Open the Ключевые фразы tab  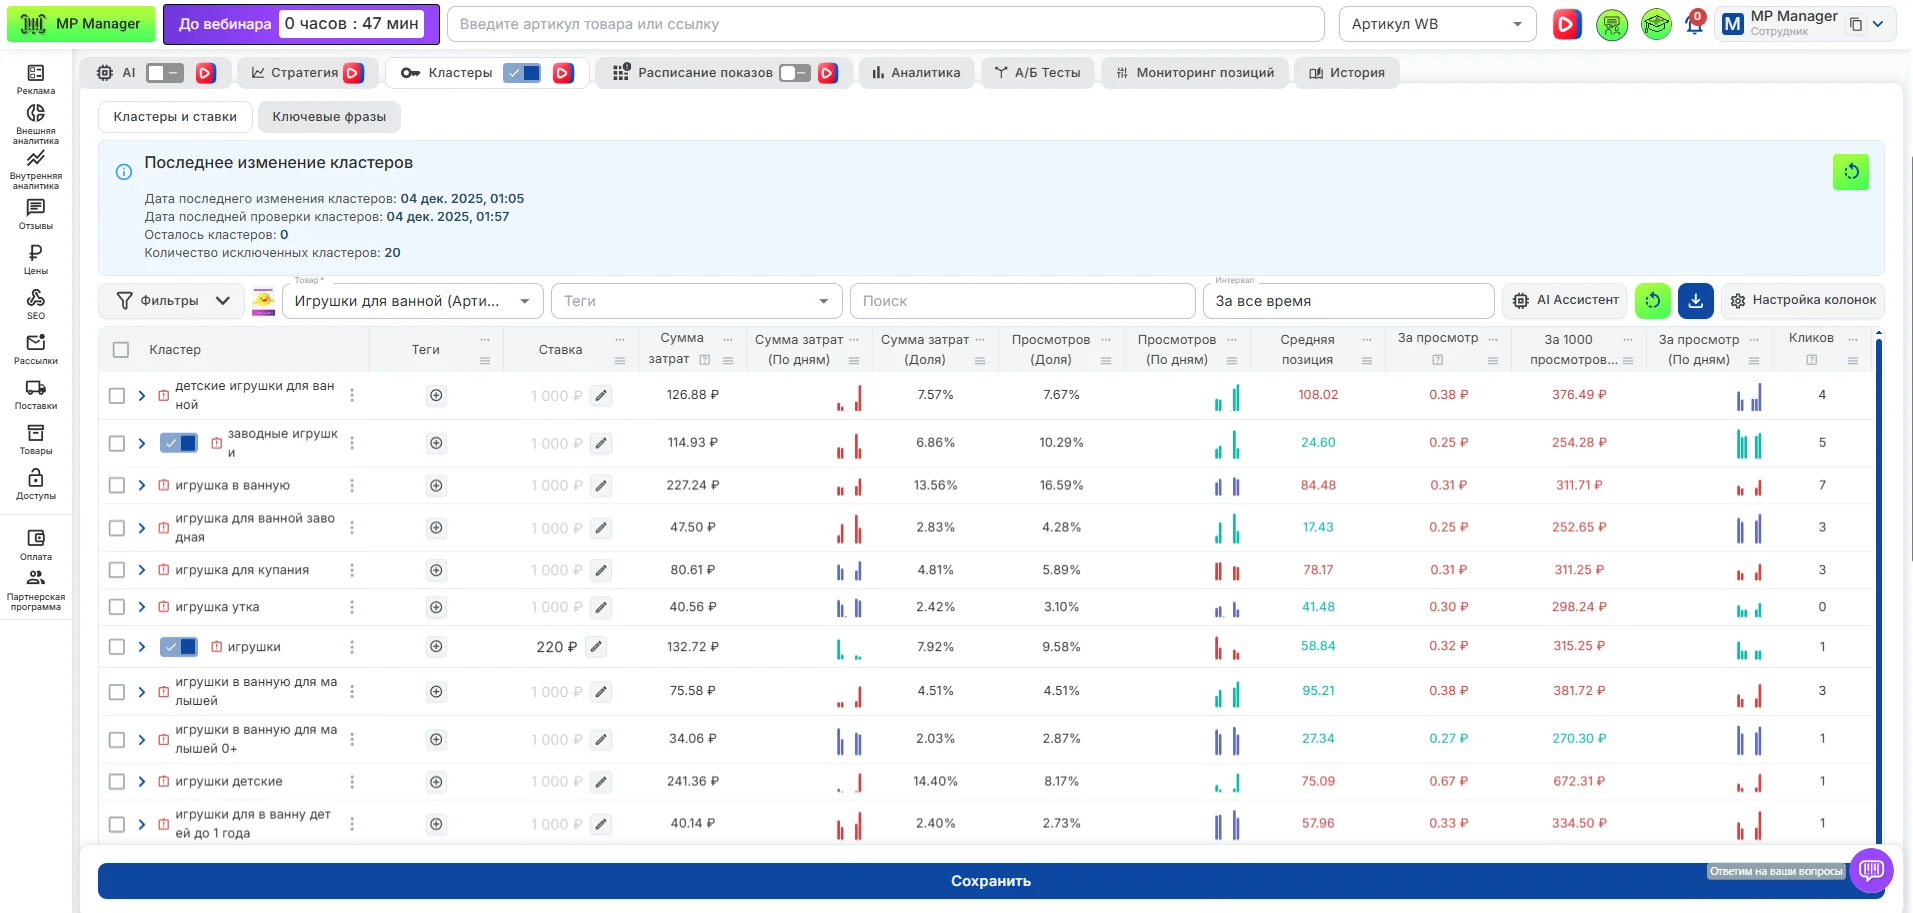pyautogui.click(x=329, y=117)
